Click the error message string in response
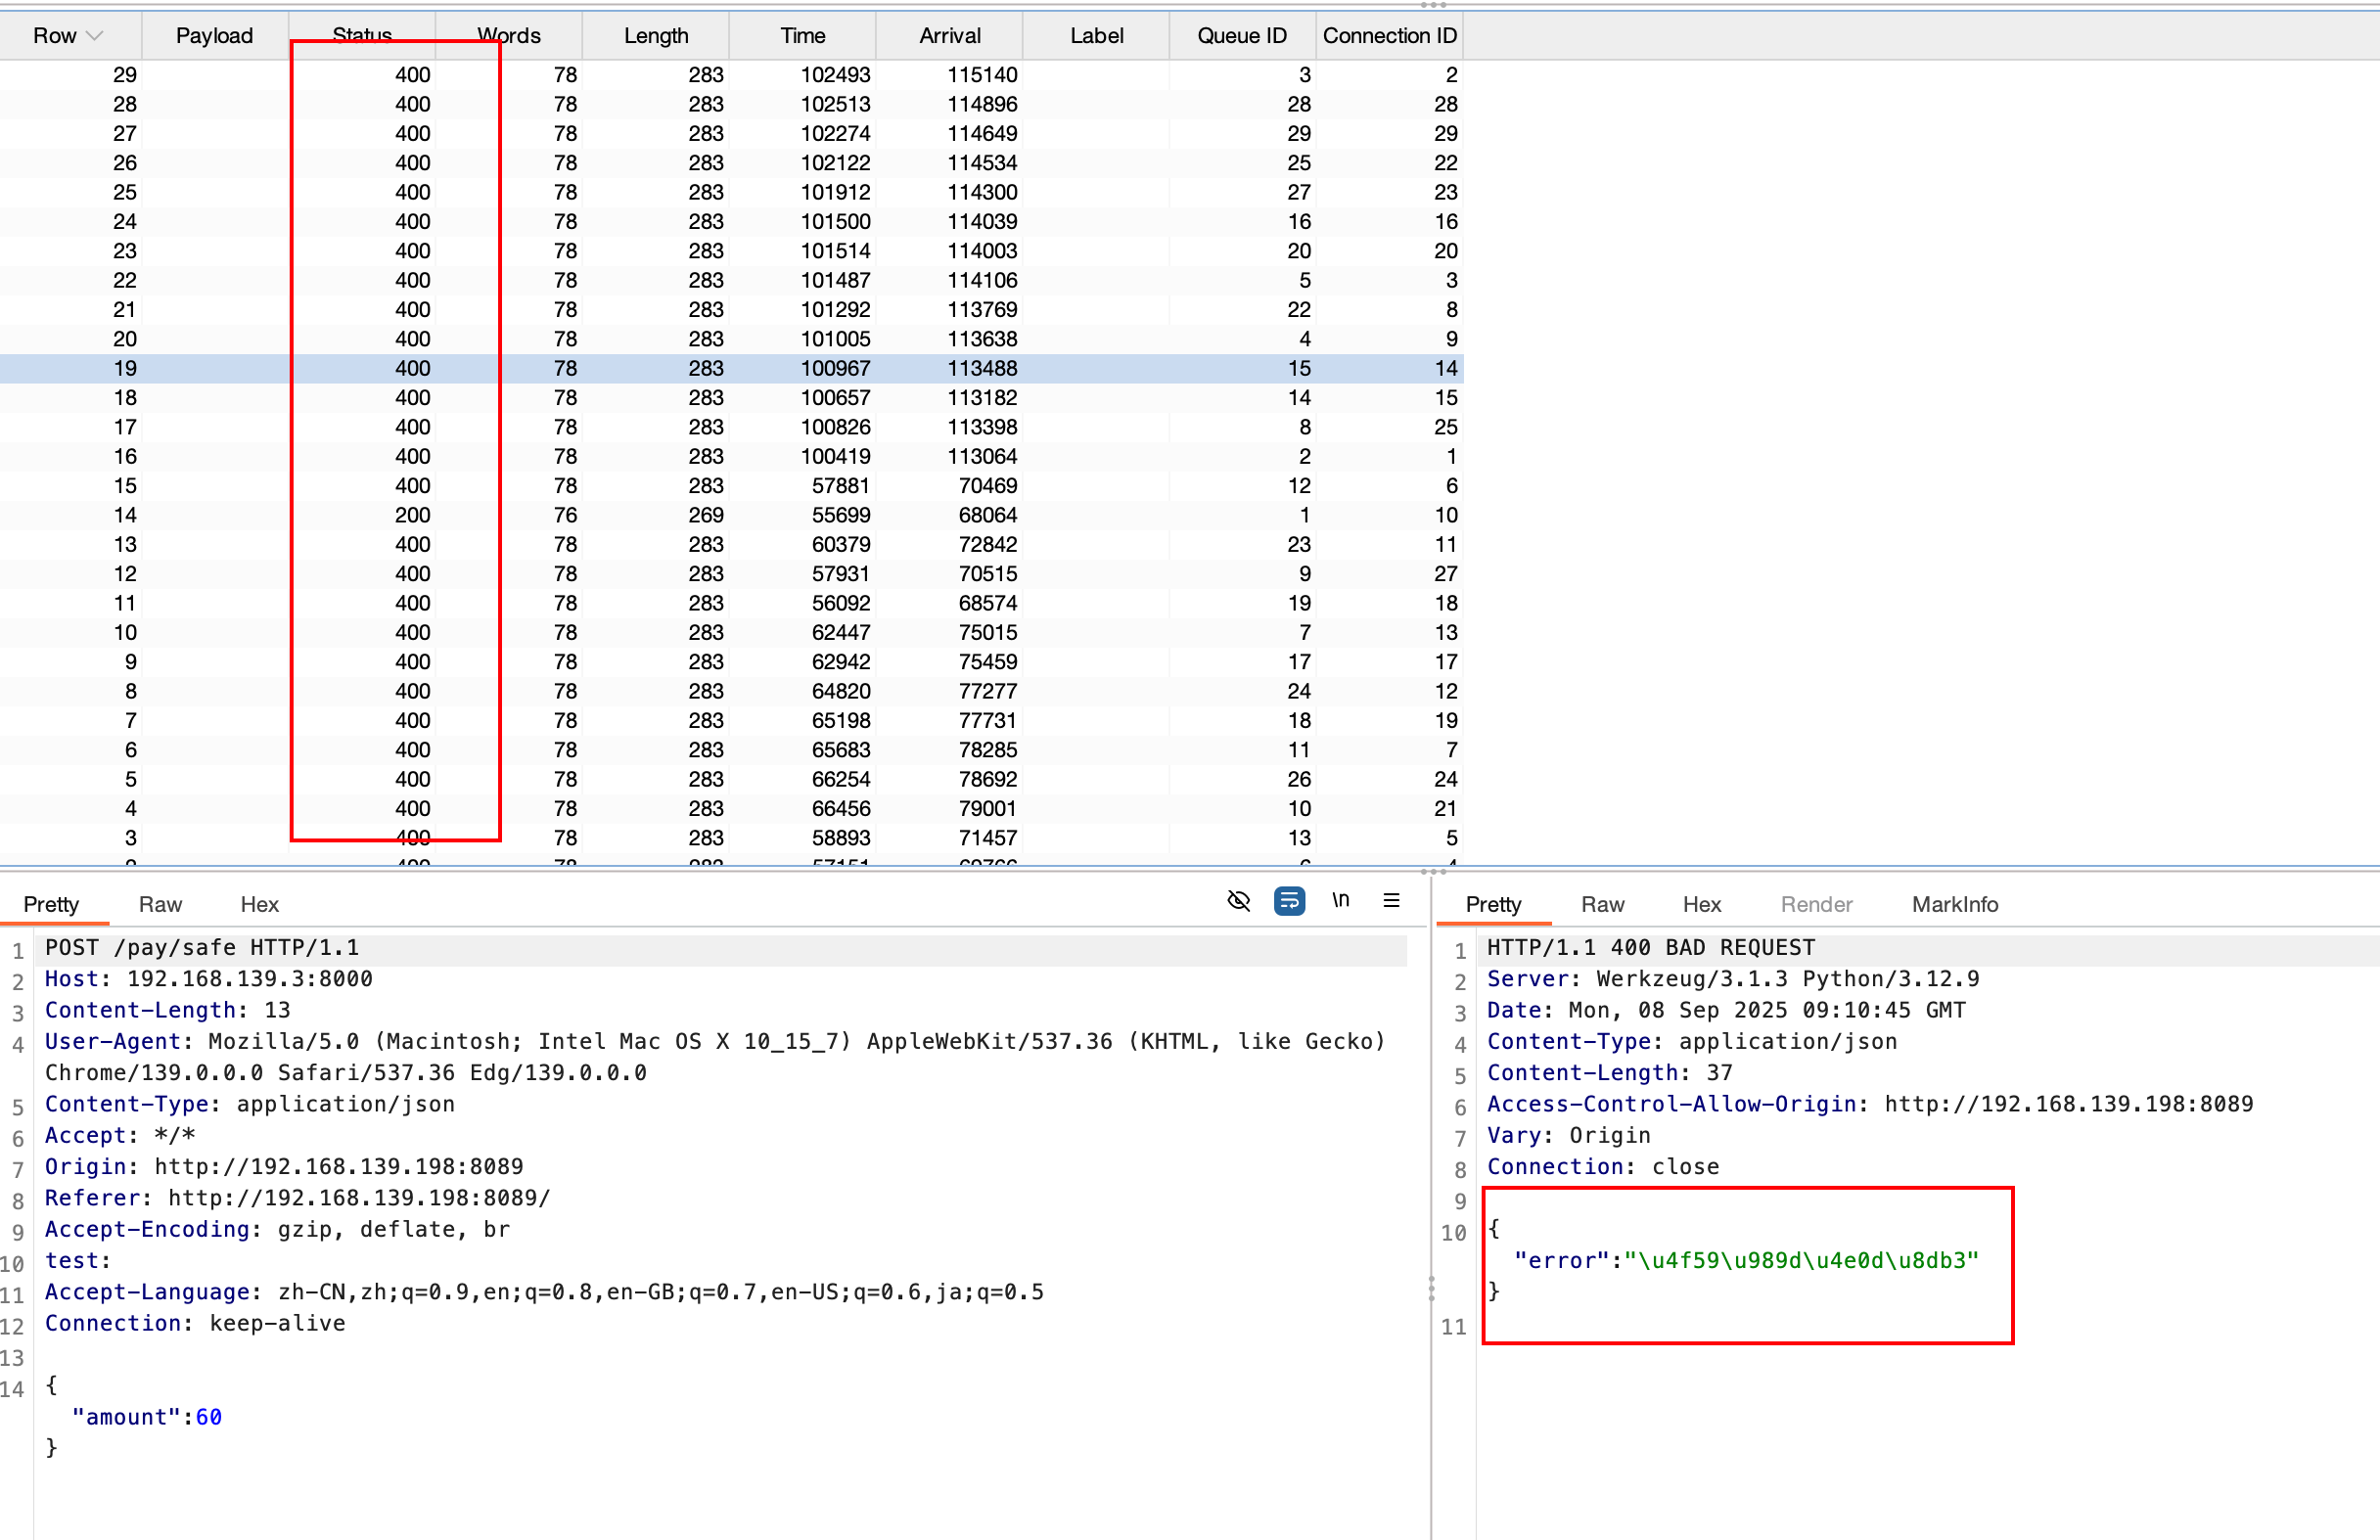Image resolution: width=2380 pixels, height=1540 pixels. 1801,1261
